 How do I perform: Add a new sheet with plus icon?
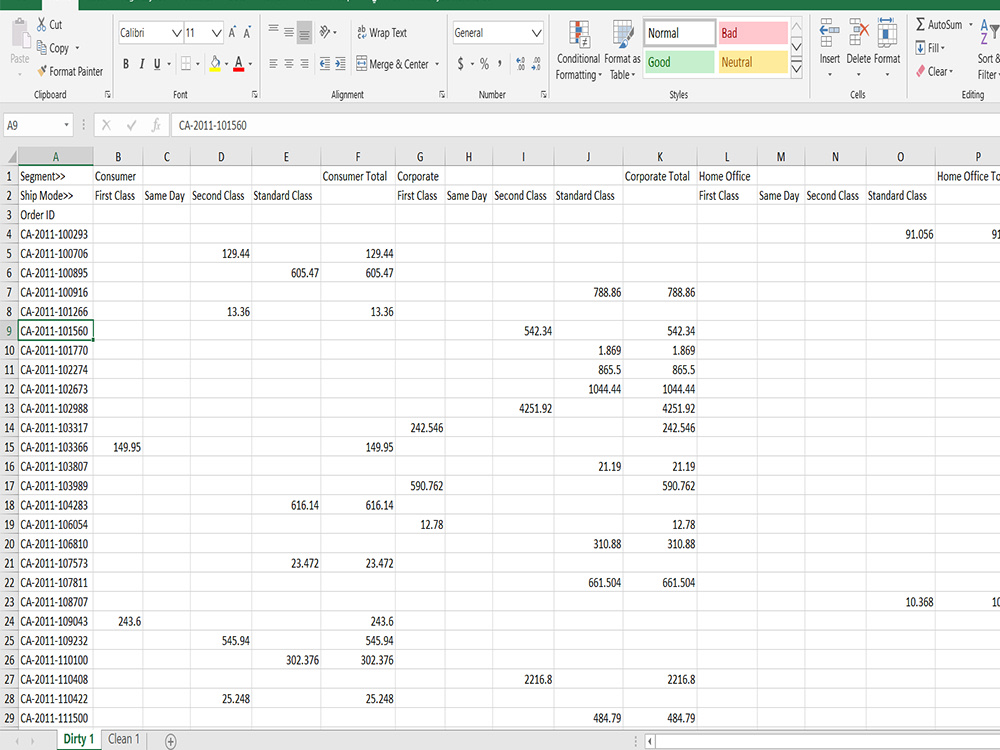point(170,740)
